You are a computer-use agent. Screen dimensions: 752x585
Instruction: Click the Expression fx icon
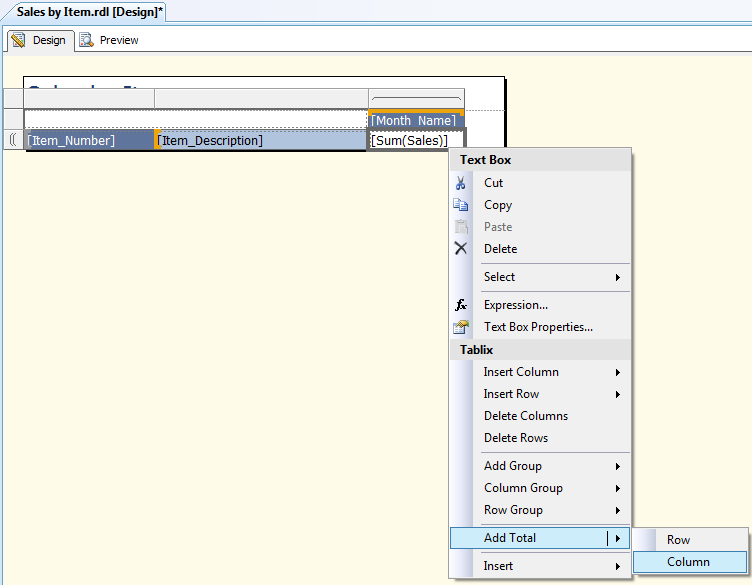[x=461, y=305]
